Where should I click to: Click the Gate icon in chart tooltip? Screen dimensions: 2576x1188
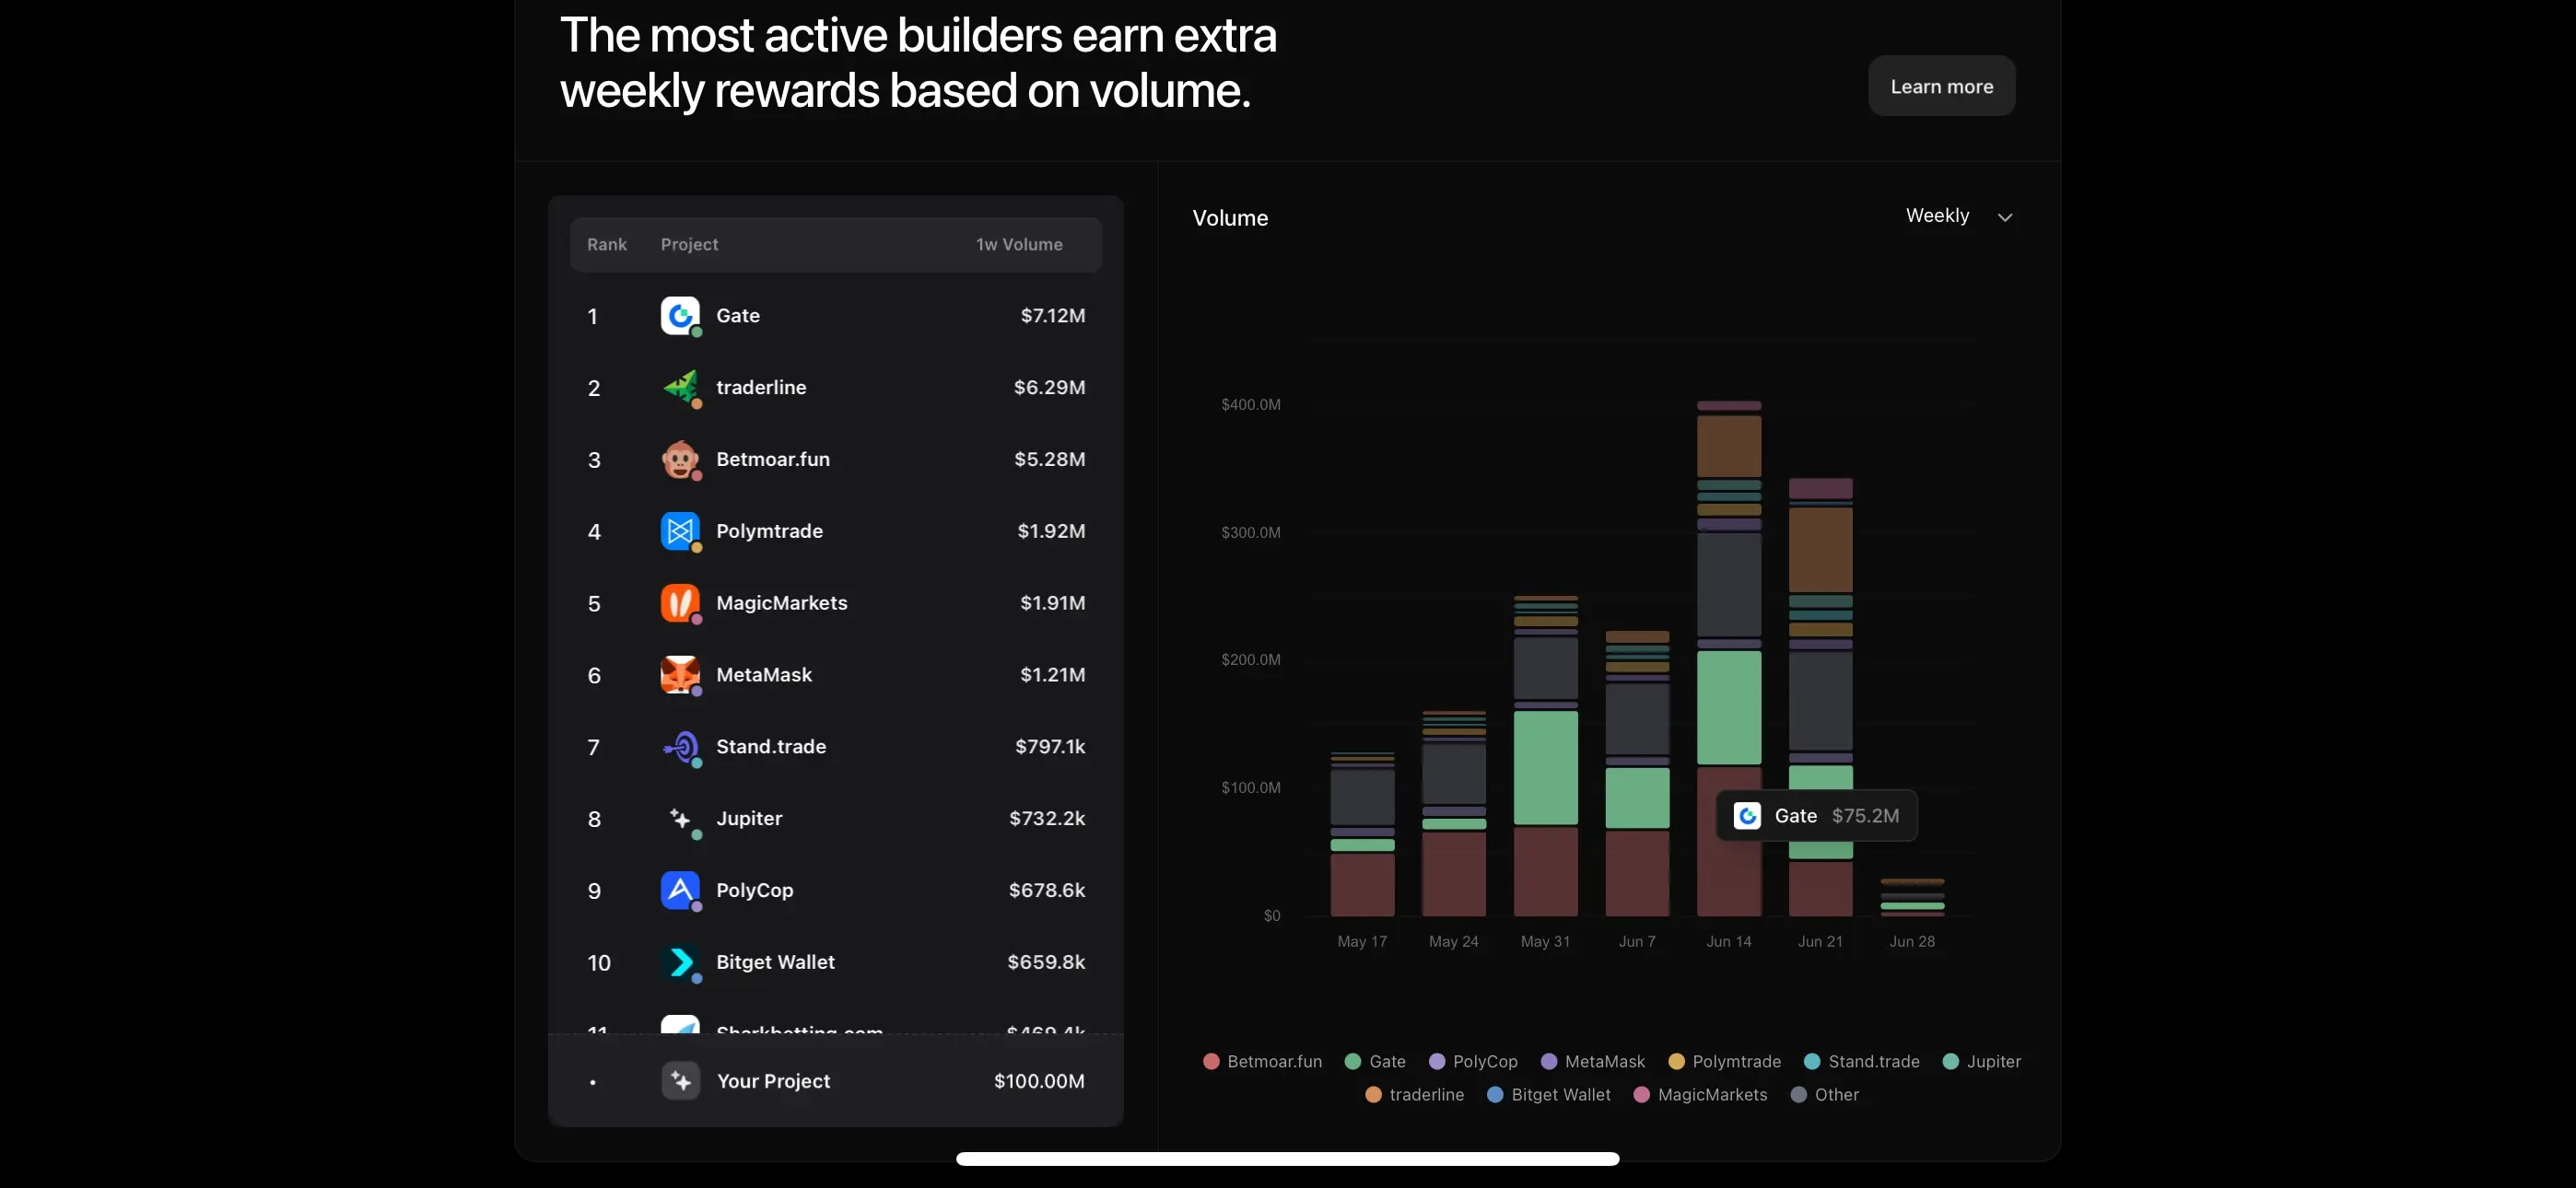pos(1747,816)
